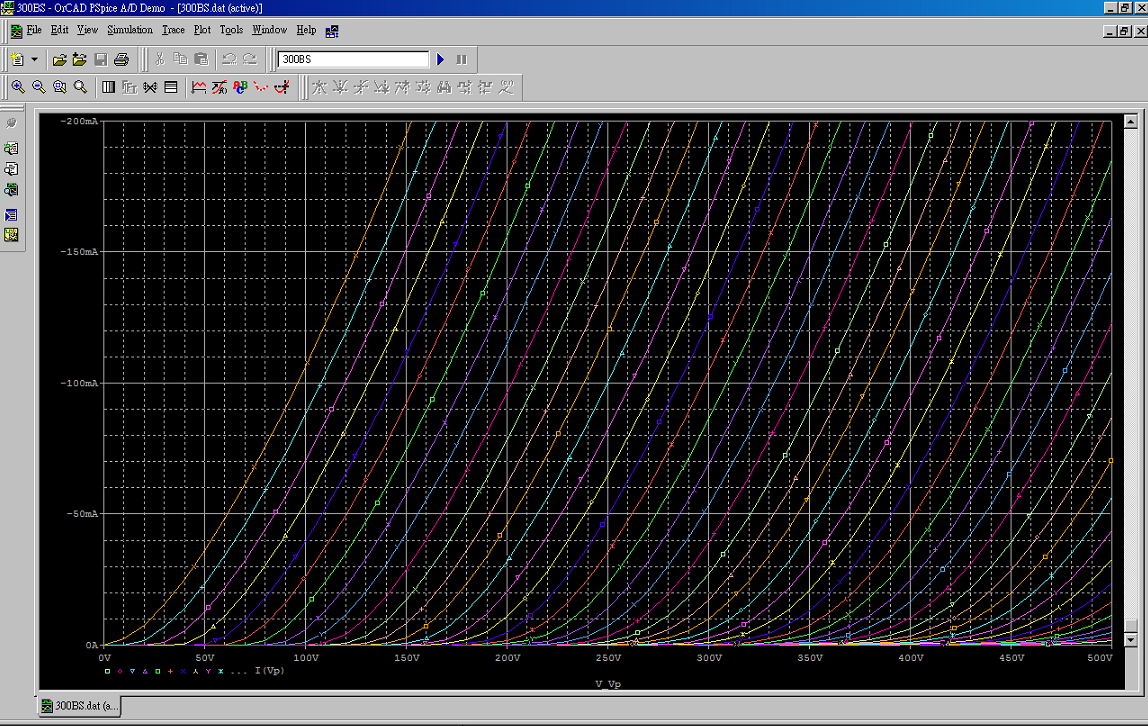Click the View Simulation Output File sidebar icon
Screen dimensions: 1148x726
11,149
